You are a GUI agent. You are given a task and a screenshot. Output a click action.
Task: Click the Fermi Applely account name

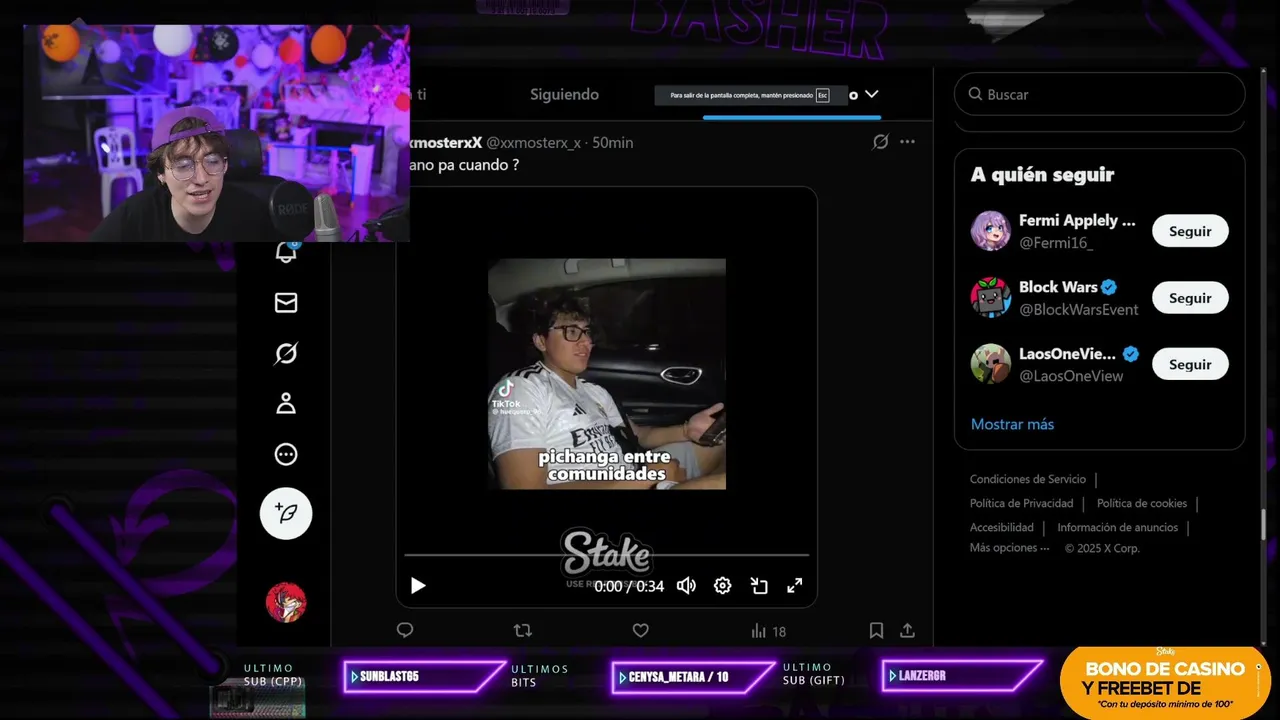(x=1077, y=220)
